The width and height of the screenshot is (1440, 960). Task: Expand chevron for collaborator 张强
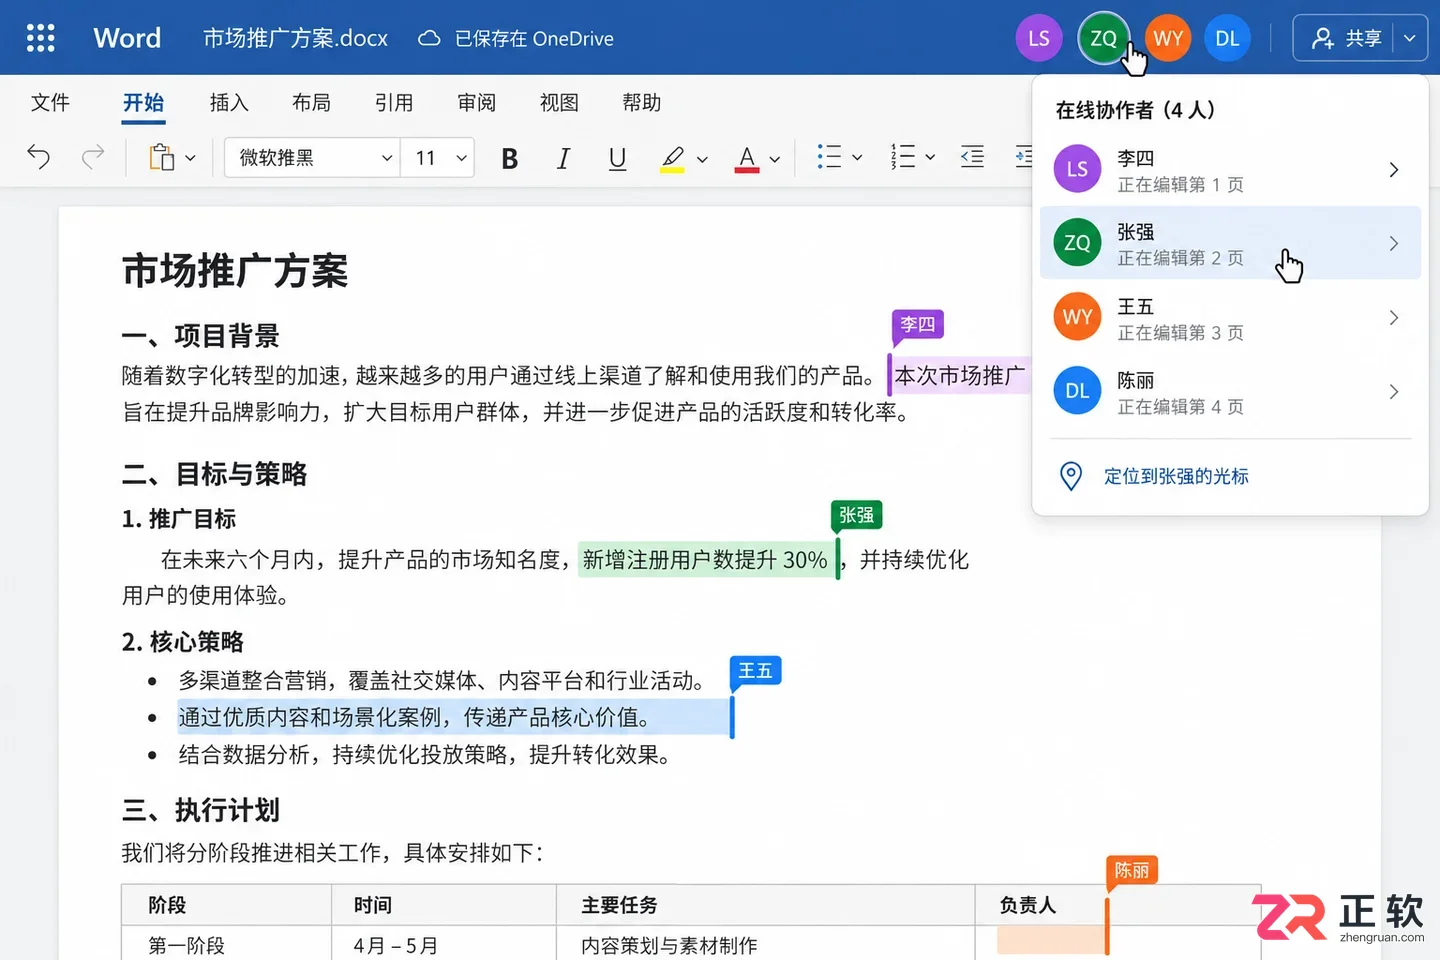[1394, 244]
